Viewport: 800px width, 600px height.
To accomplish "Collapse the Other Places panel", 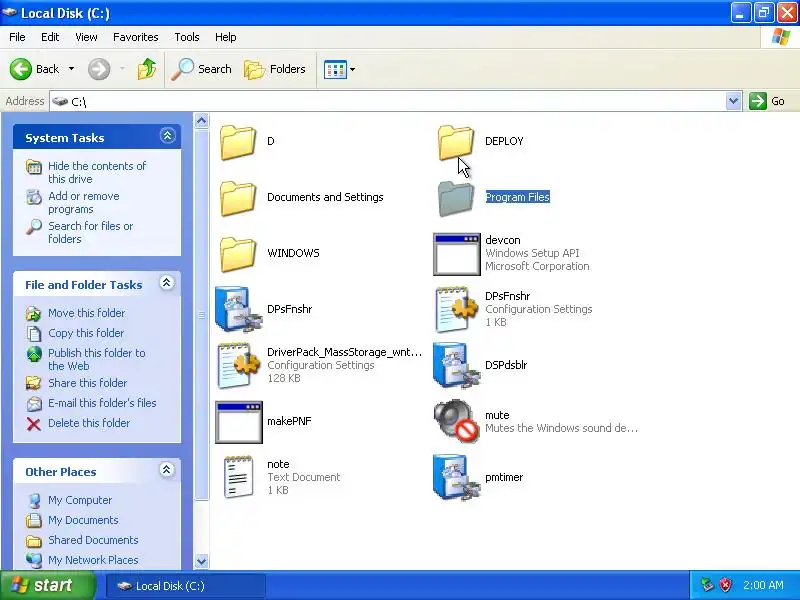I will [166, 470].
